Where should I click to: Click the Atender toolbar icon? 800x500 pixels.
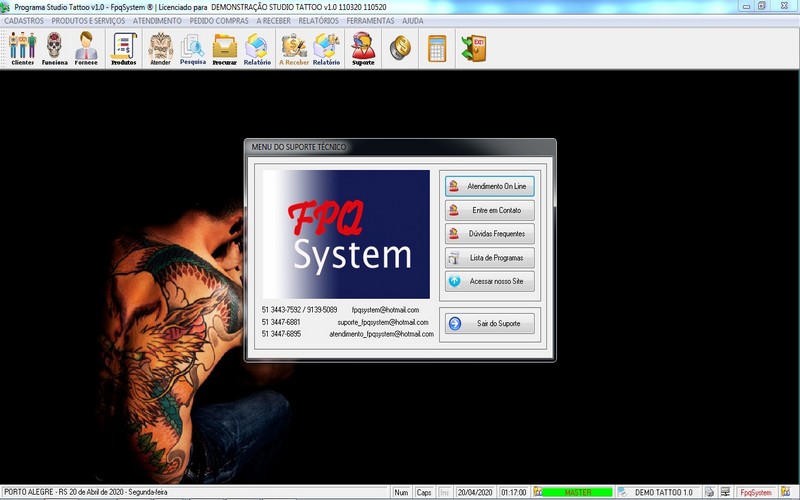[161, 48]
